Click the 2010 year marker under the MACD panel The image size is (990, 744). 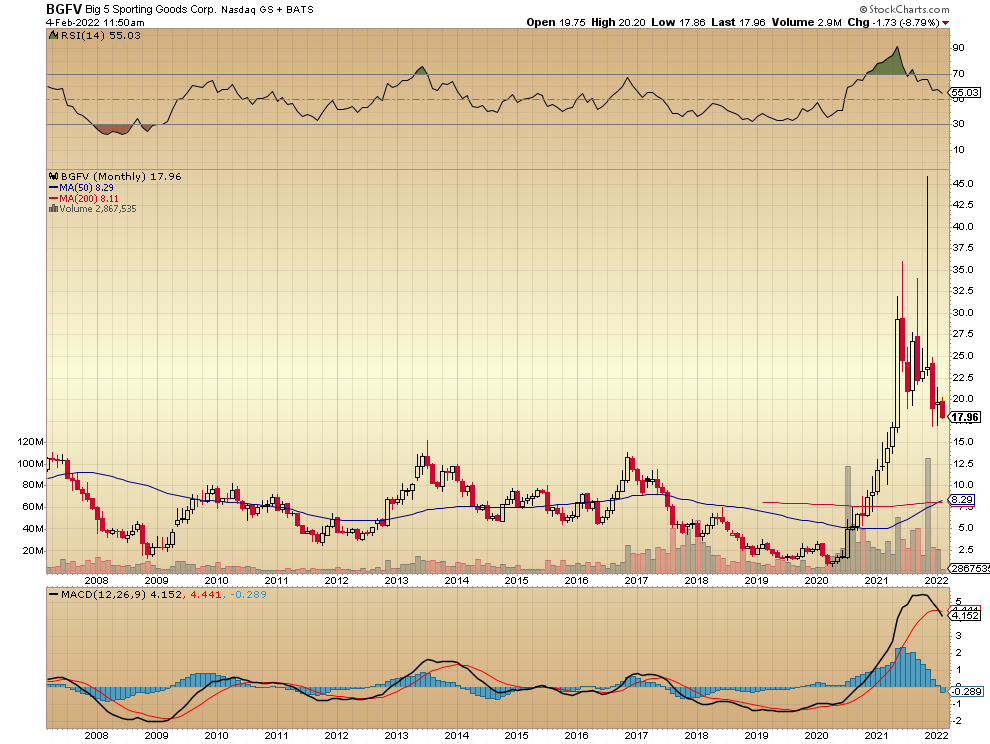tap(216, 736)
